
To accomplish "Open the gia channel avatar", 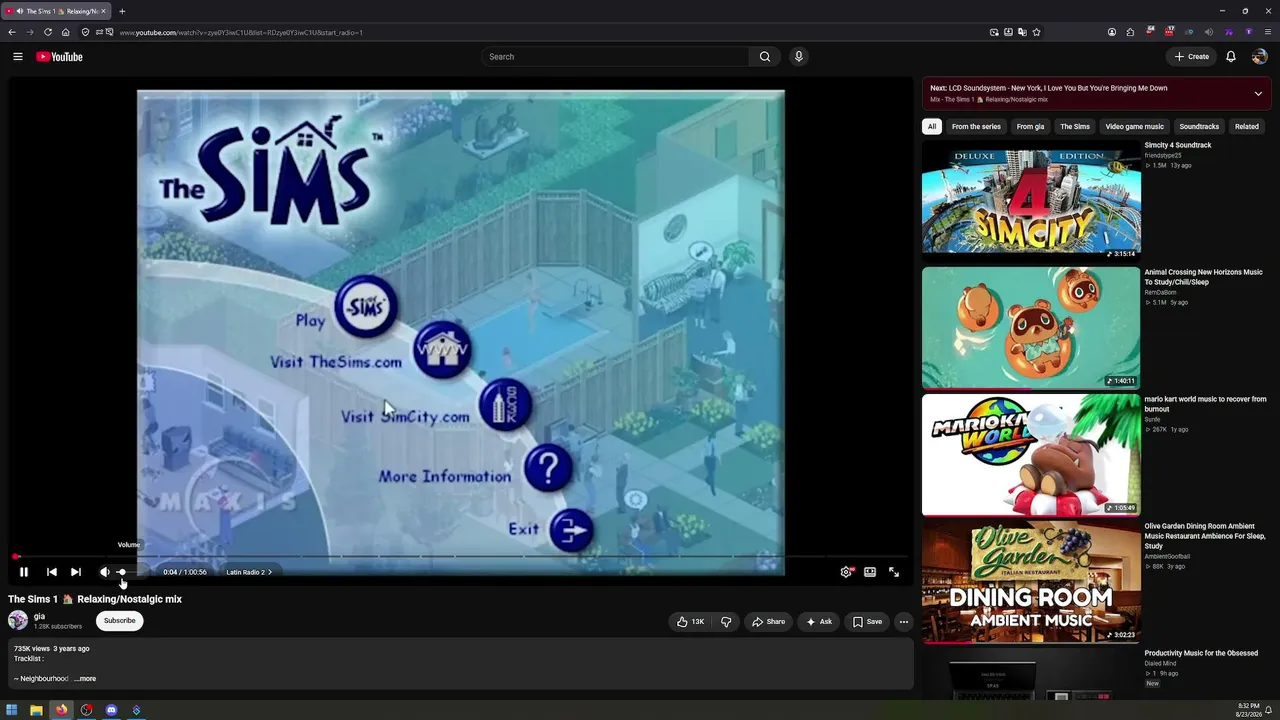I will 18,621.
